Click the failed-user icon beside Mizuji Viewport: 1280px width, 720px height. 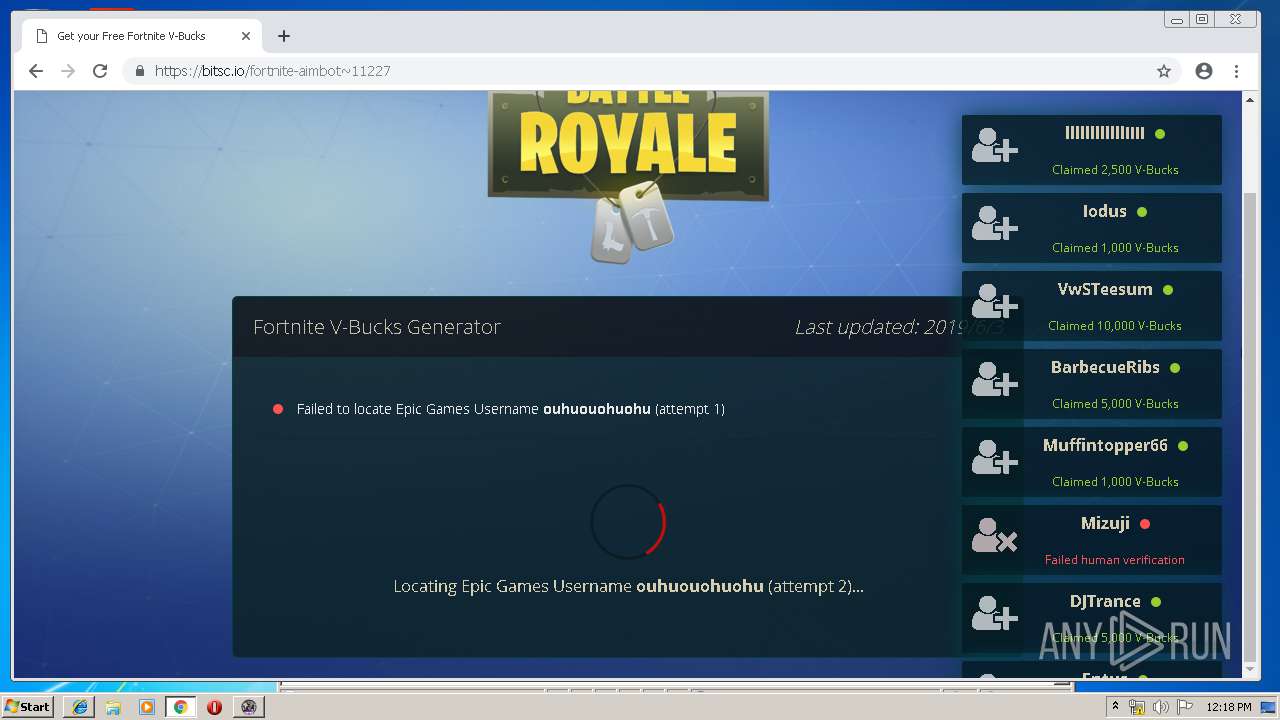(x=995, y=537)
